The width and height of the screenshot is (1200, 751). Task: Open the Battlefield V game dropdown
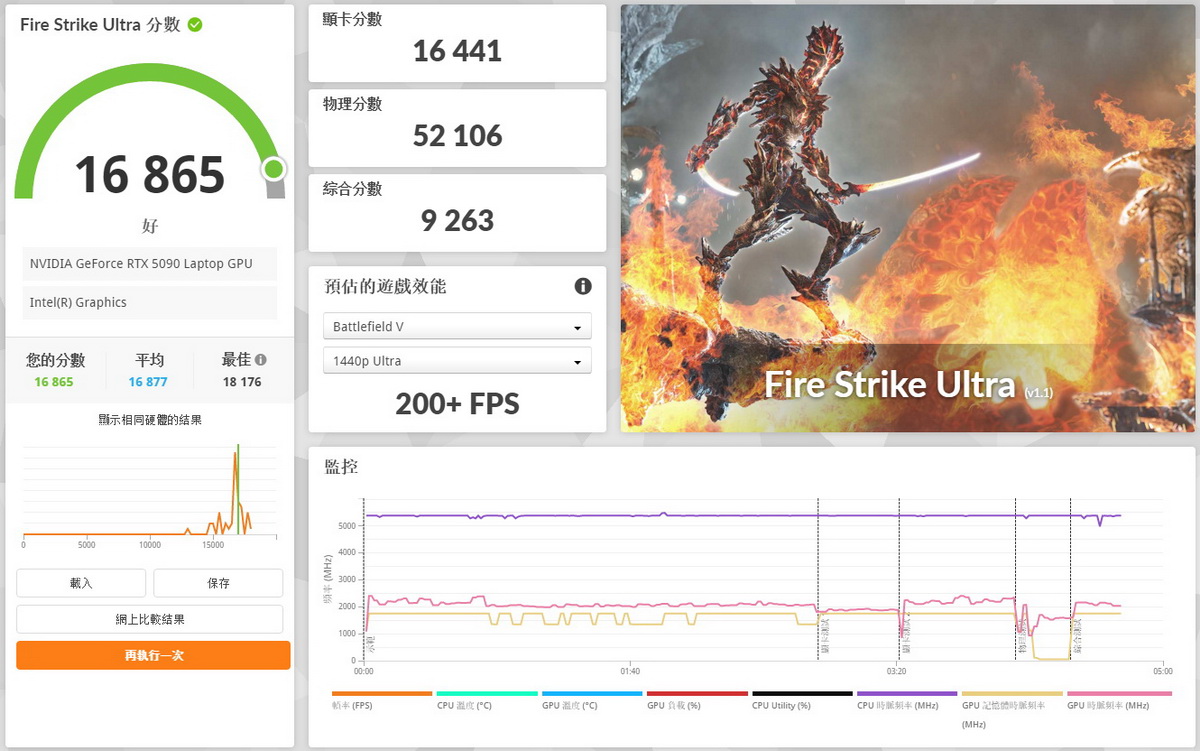[x=457, y=327]
